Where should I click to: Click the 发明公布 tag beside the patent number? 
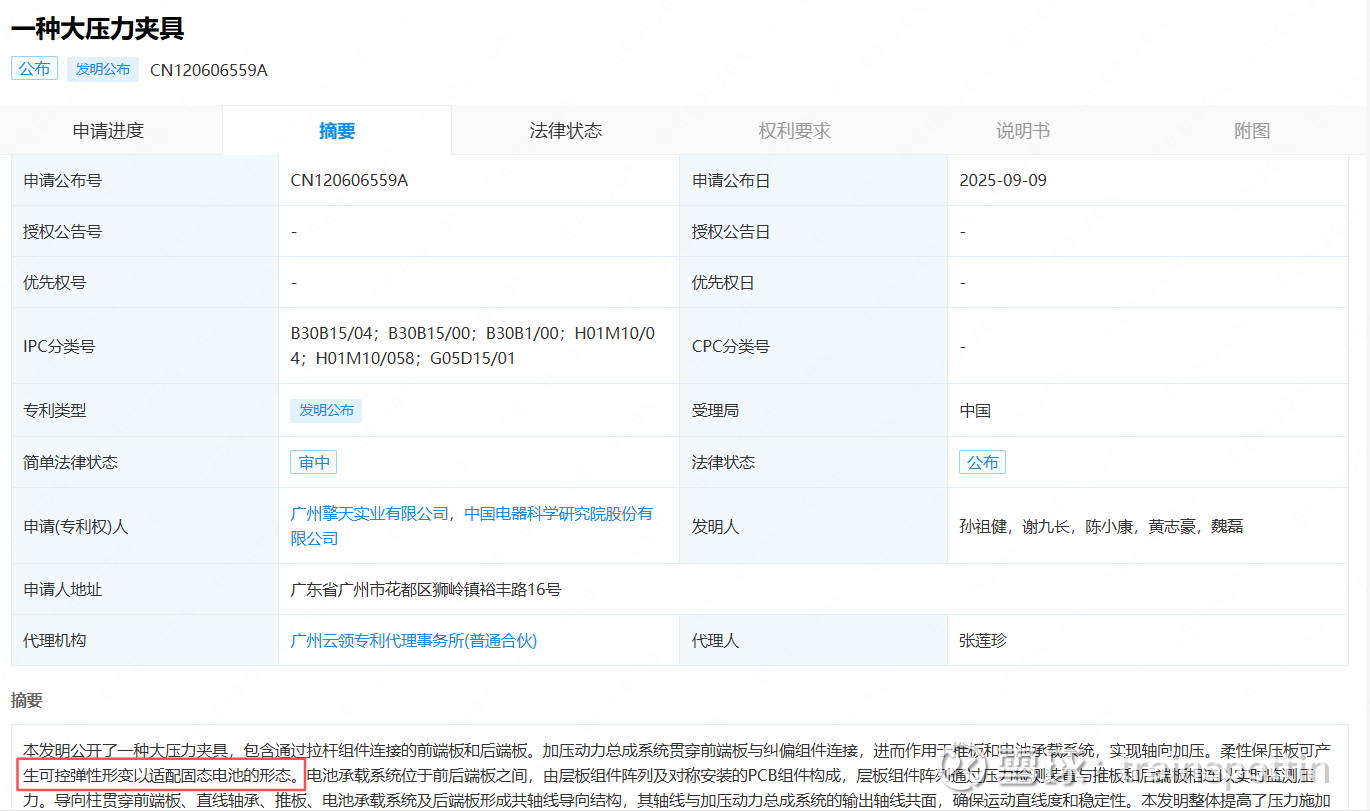[103, 69]
